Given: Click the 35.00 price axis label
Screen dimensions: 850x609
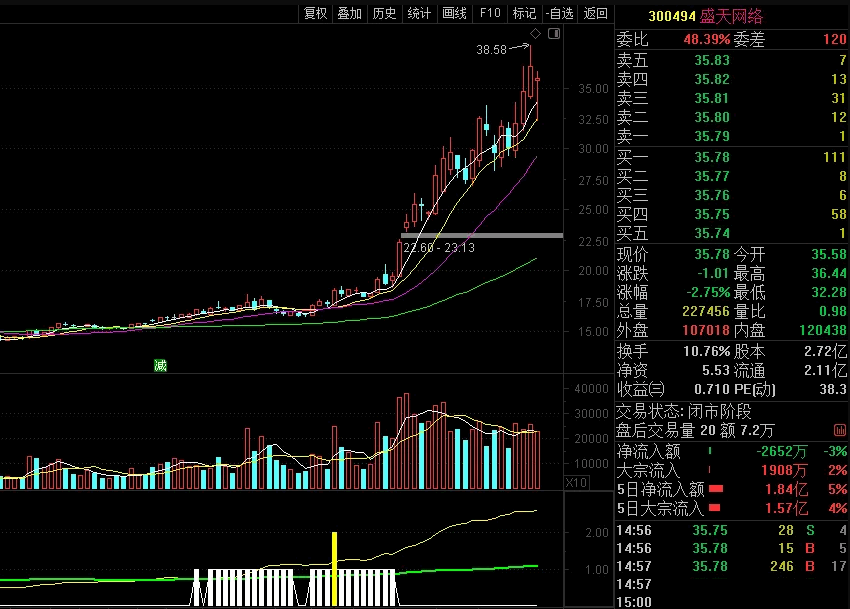Looking at the screenshot, I should point(593,88).
